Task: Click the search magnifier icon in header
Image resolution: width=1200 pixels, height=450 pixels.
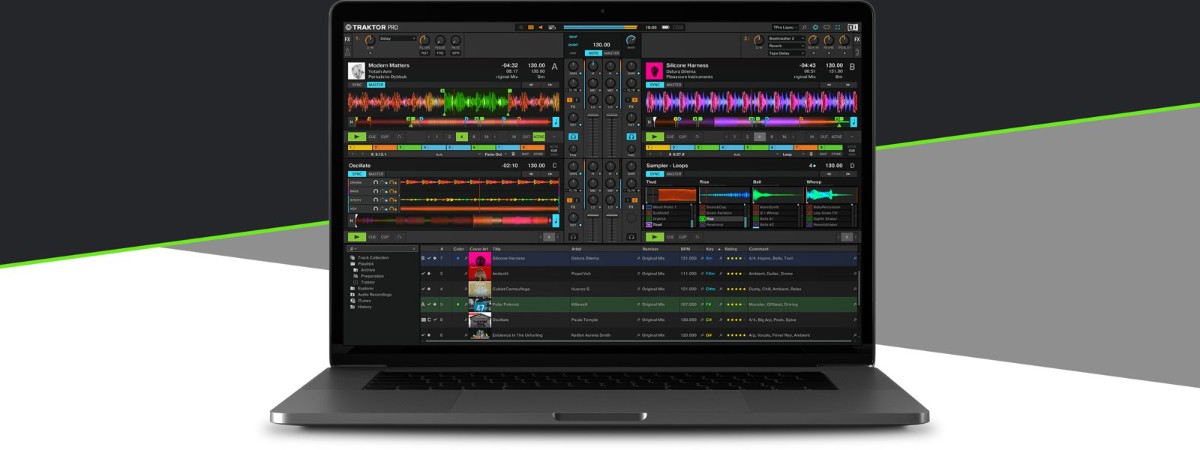Action: click(x=804, y=27)
